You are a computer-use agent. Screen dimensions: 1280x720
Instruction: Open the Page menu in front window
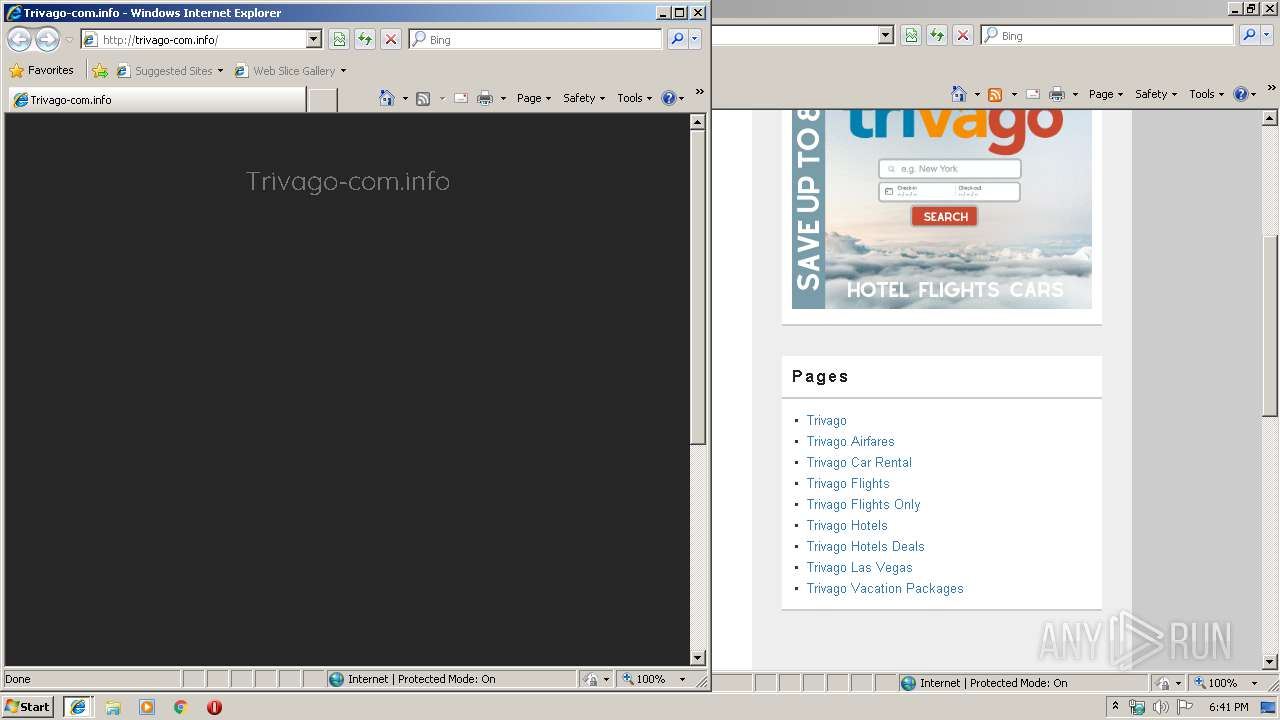(x=534, y=98)
